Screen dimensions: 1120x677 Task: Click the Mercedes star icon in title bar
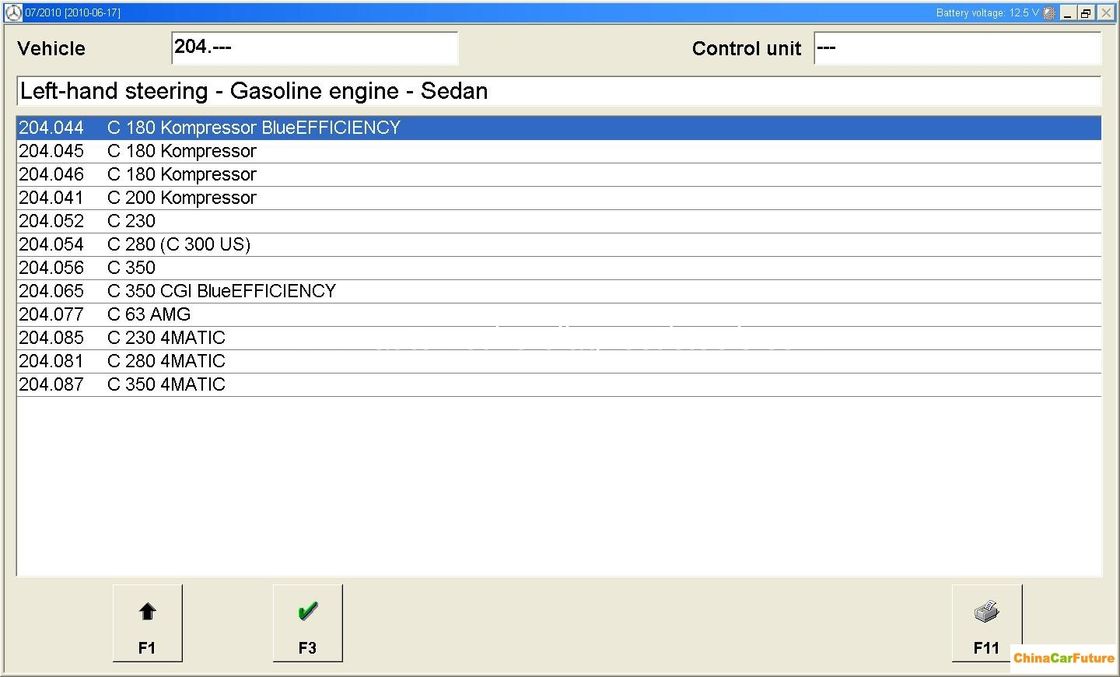coord(14,13)
